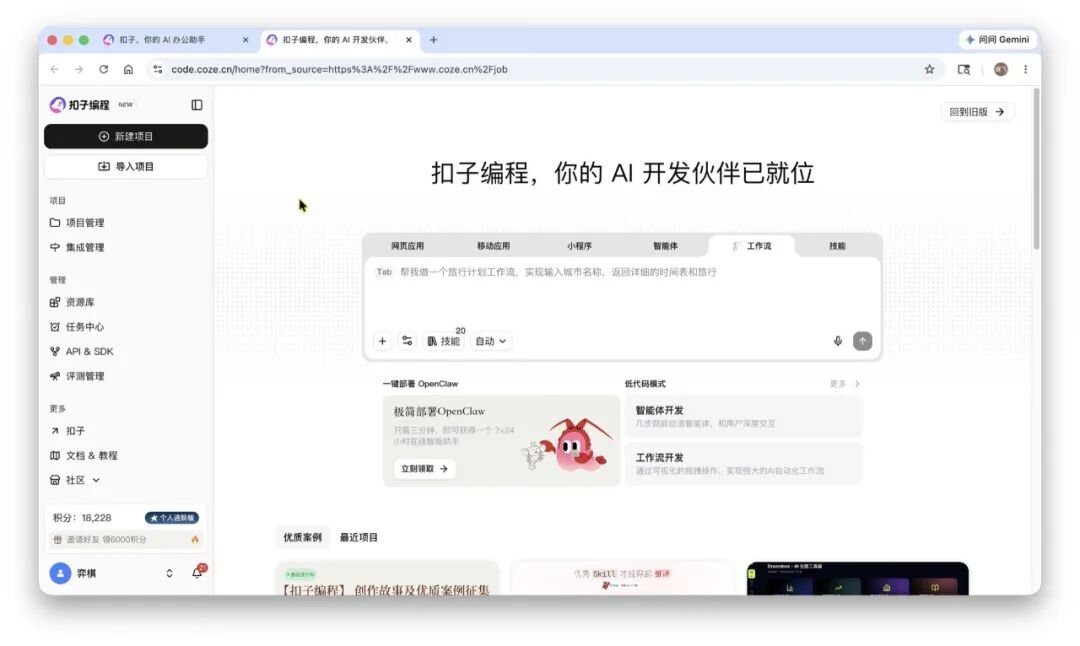Image resolution: width=1080 pixels, height=646 pixels.
Task: Click the microphone voice input icon
Action: pyautogui.click(x=838, y=341)
